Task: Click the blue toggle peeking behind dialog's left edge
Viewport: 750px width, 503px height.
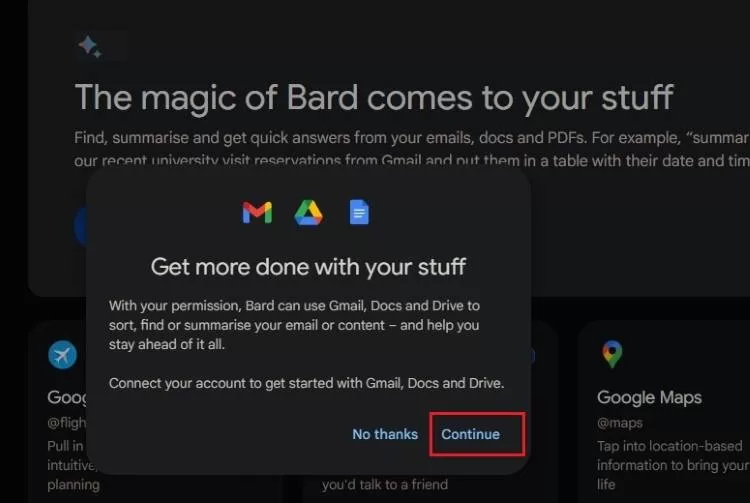Action: pos(80,226)
